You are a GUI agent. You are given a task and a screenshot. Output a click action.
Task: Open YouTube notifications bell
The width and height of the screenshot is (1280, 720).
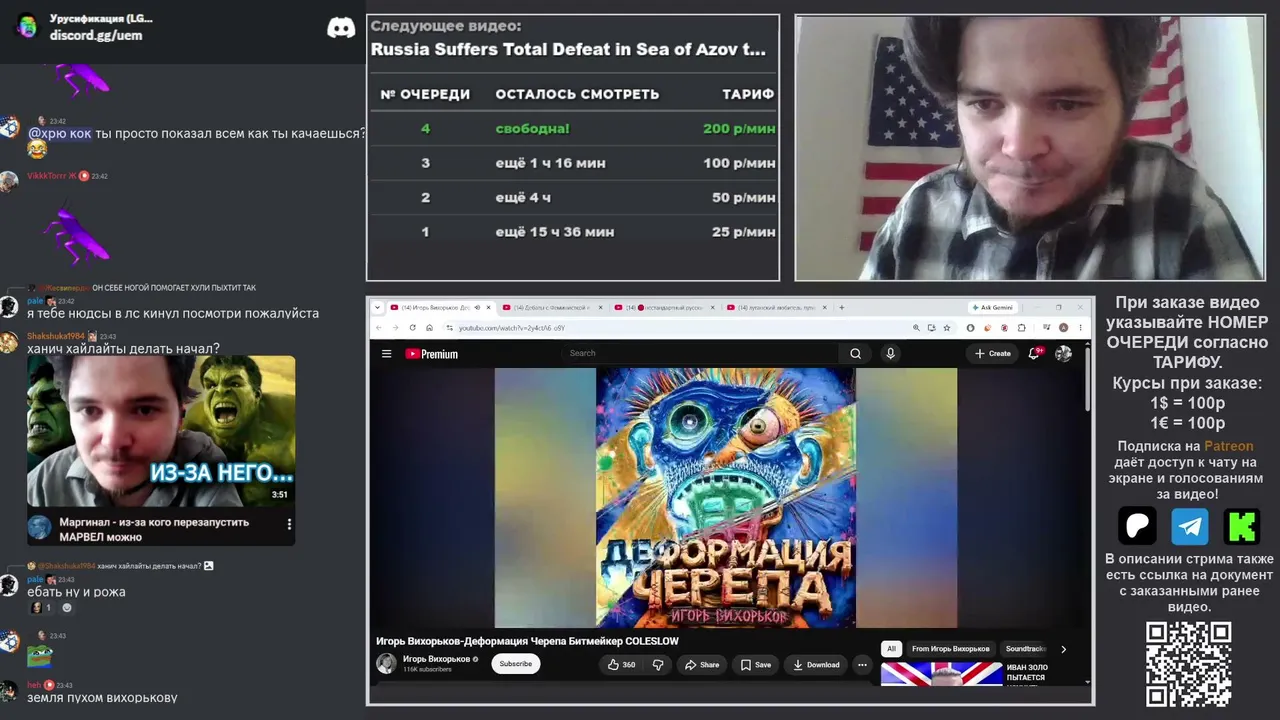pos(1036,353)
